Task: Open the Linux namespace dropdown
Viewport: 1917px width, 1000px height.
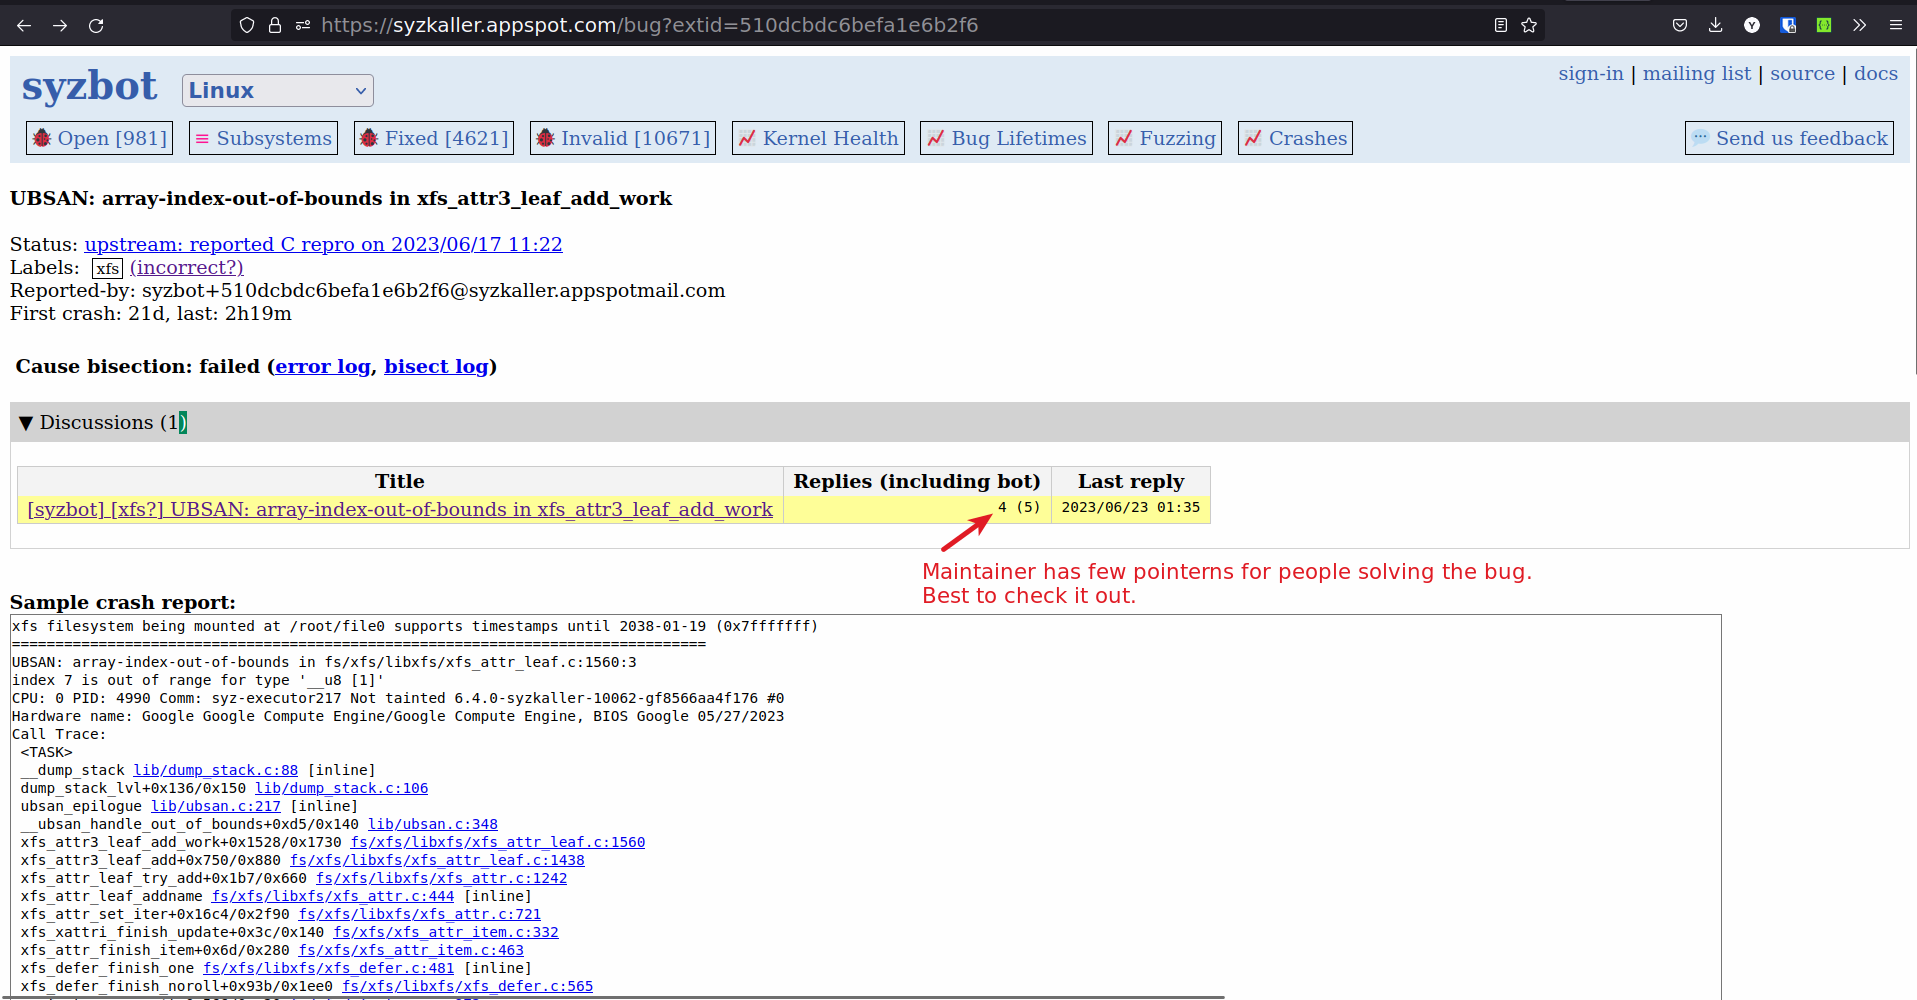Action: (277, 90)
